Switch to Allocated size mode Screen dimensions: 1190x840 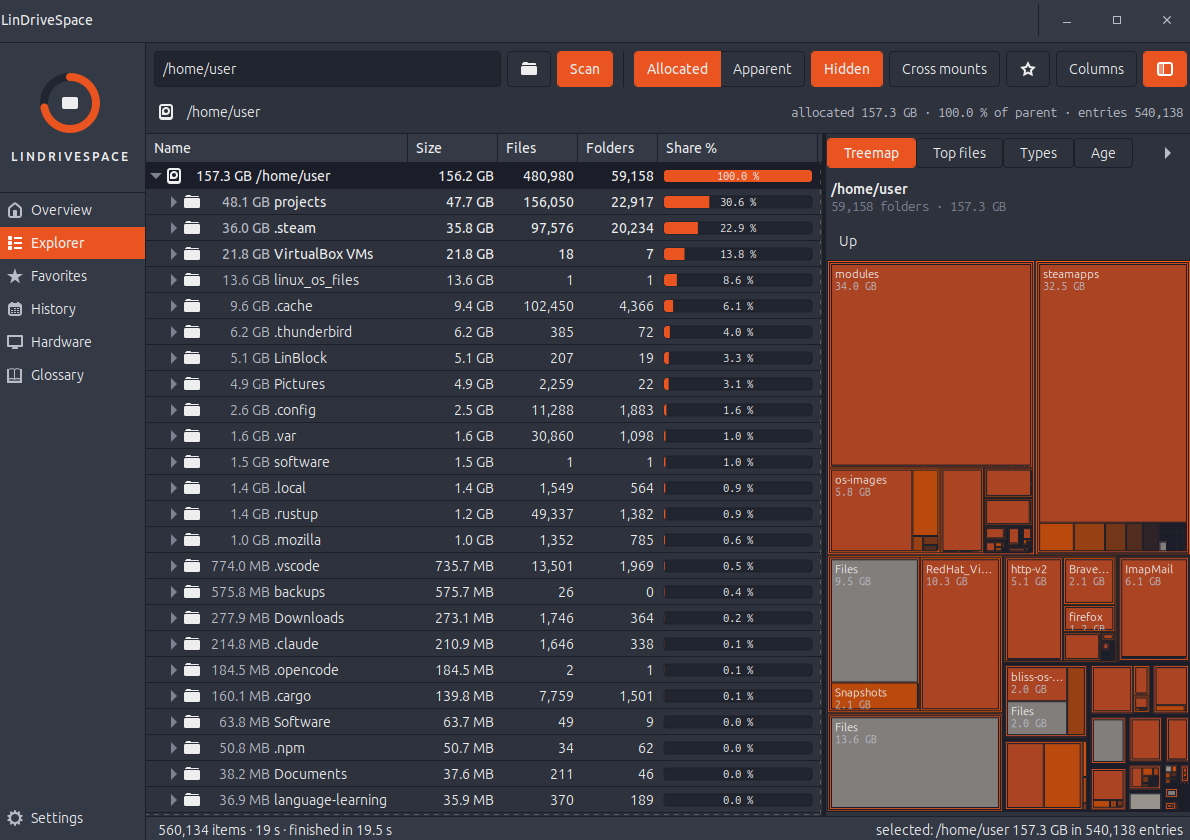[677, 69]
